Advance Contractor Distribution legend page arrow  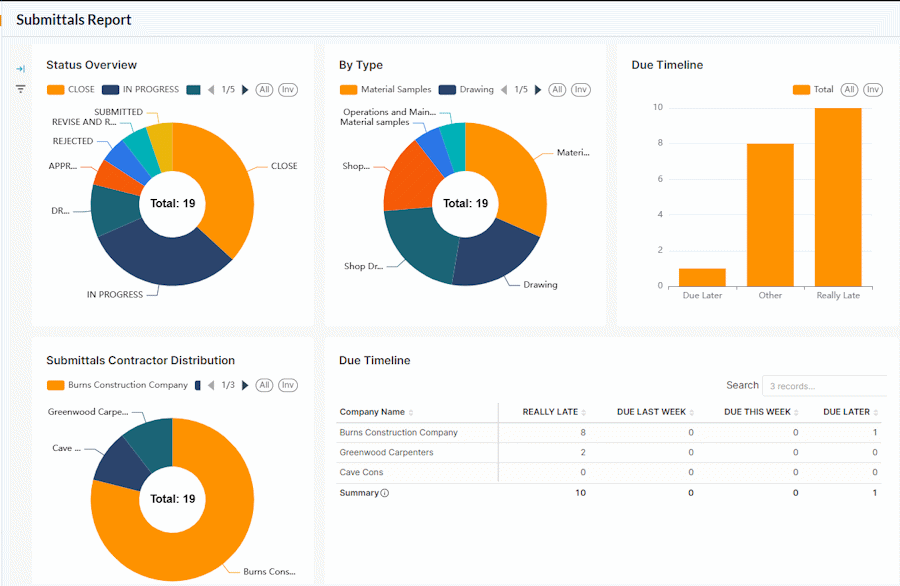tap(245, 385)
